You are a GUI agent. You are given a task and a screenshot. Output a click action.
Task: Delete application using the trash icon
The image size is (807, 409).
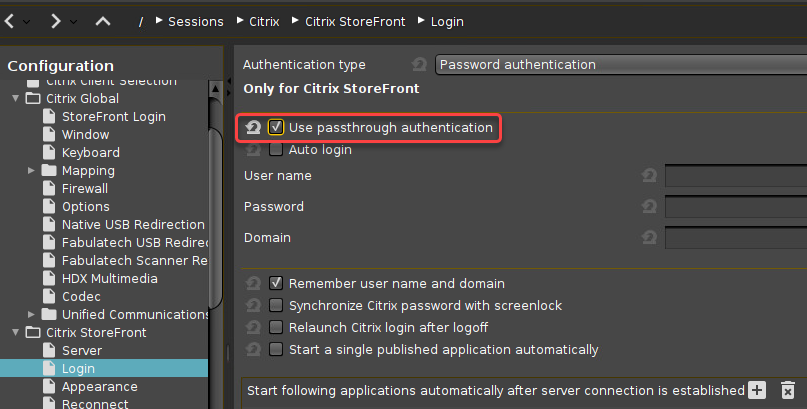tap(788, 390)
